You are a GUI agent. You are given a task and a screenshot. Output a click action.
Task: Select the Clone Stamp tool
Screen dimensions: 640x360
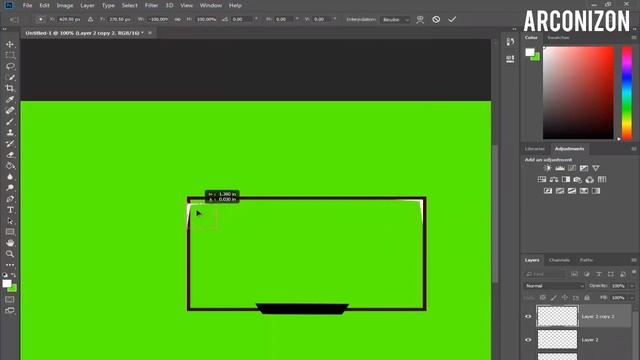[x=10, y=132]
